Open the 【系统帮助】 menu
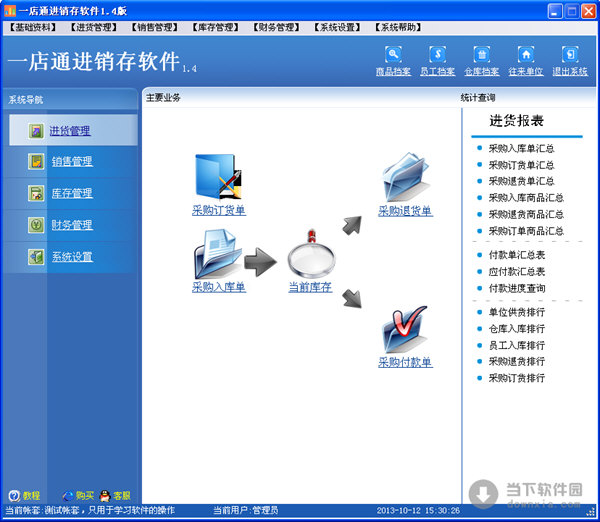 [398, 27]
